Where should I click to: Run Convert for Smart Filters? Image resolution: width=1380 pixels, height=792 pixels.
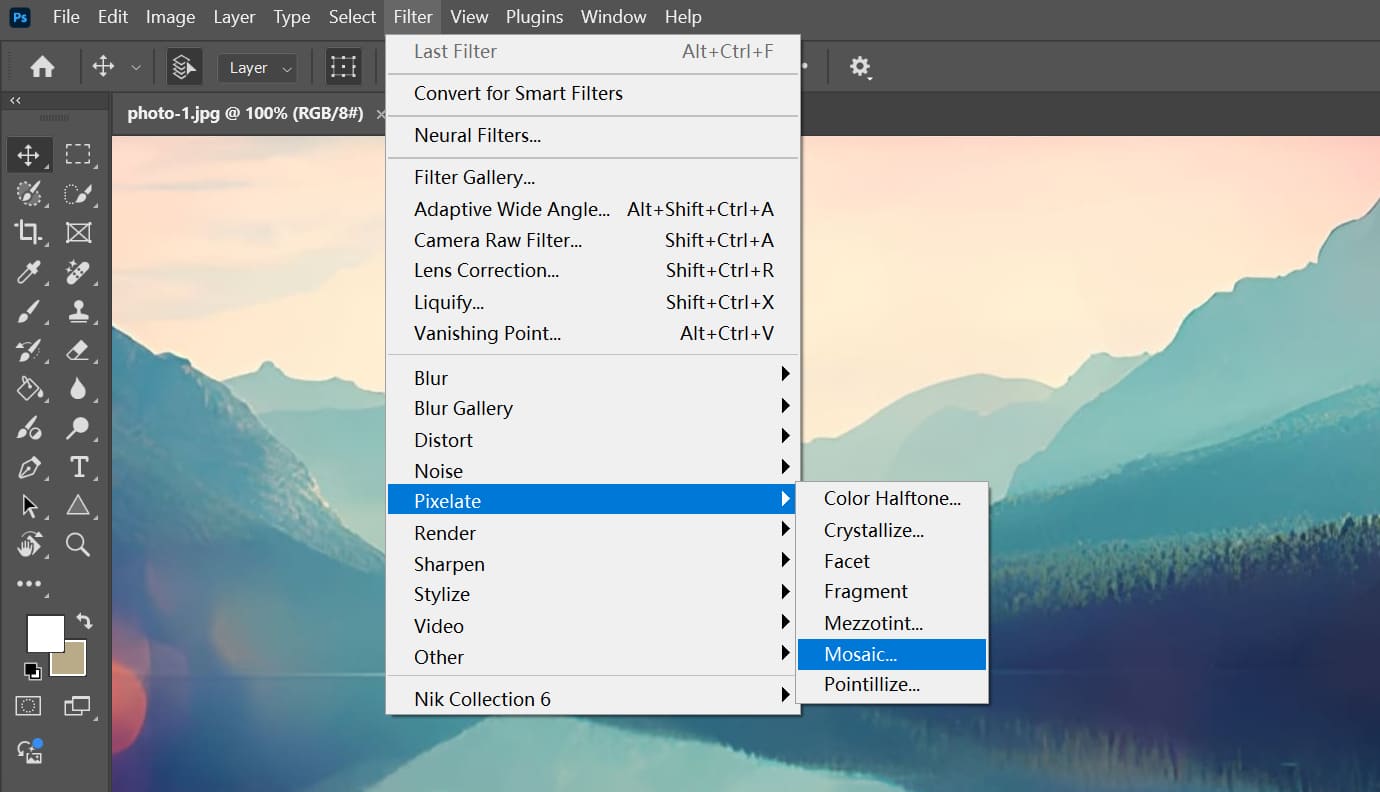point(518,93)
